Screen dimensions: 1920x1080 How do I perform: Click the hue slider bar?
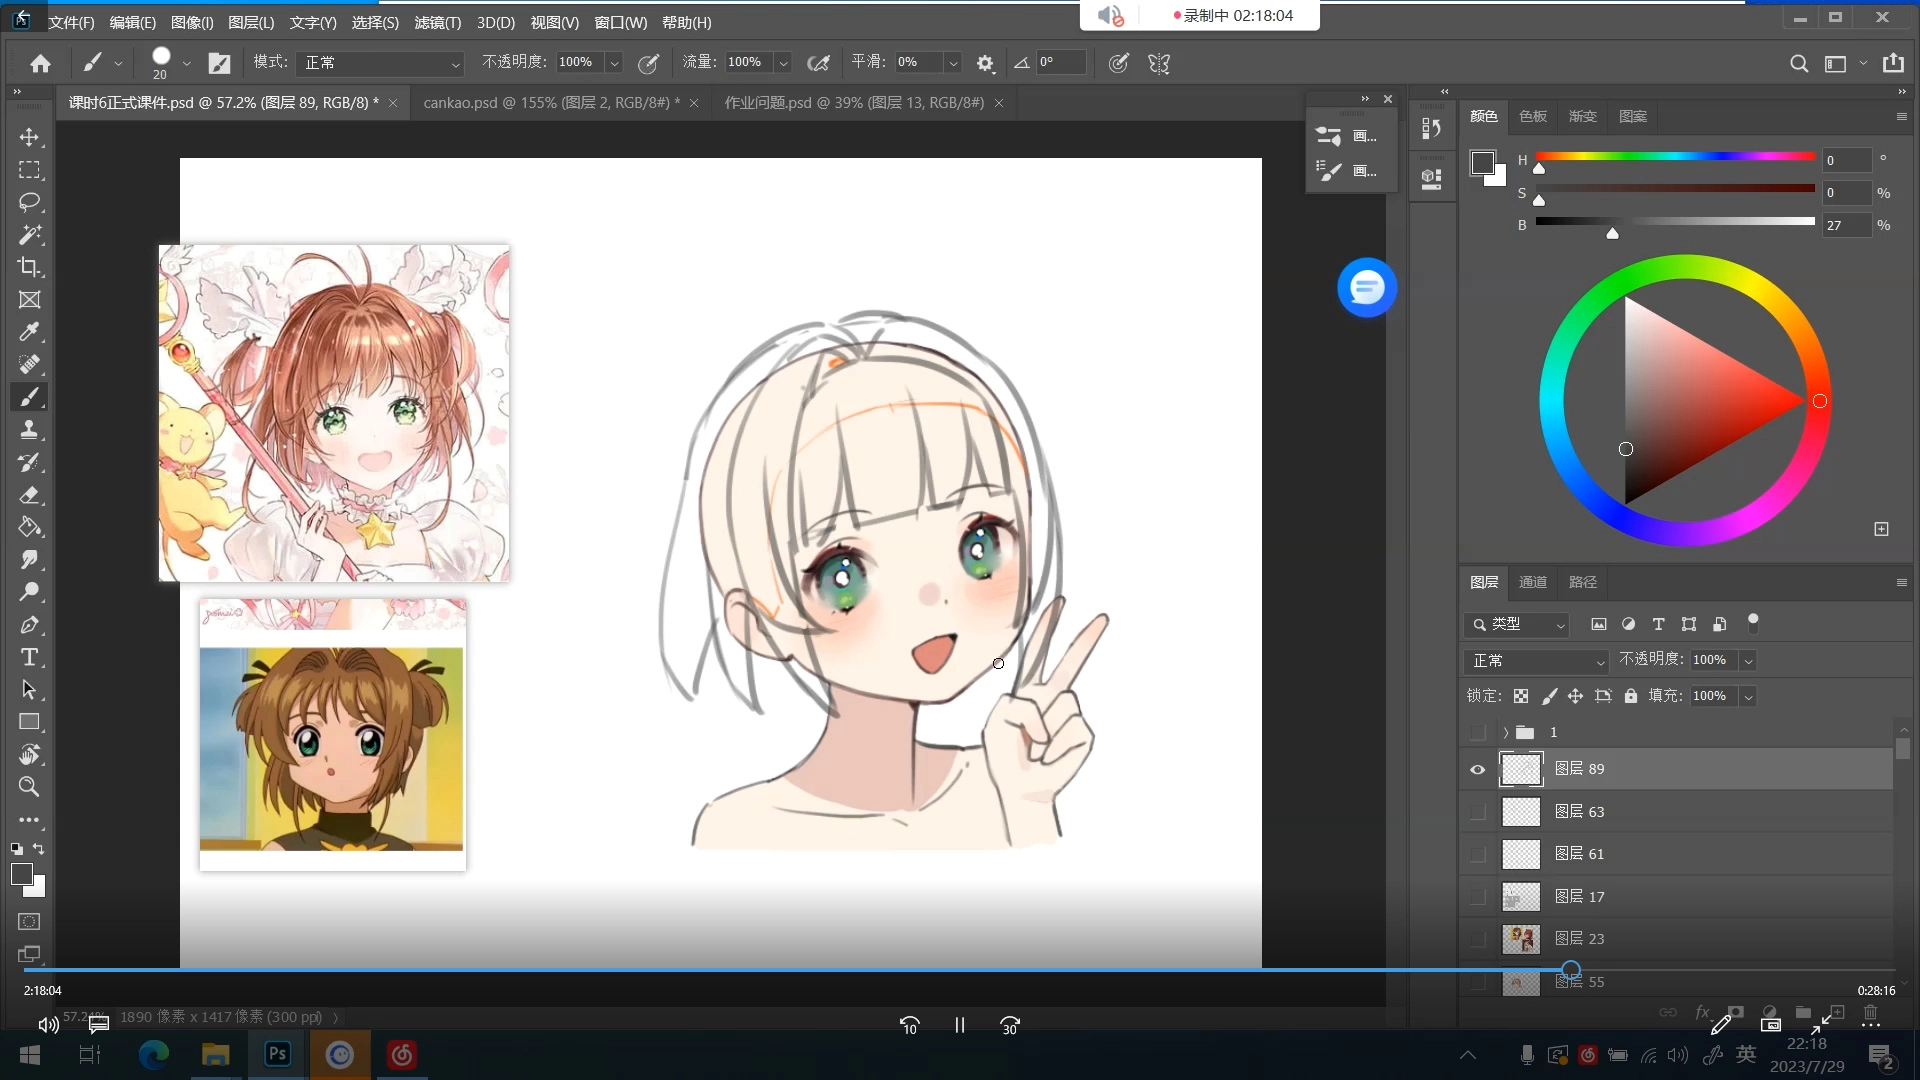tap(1674, 156)
